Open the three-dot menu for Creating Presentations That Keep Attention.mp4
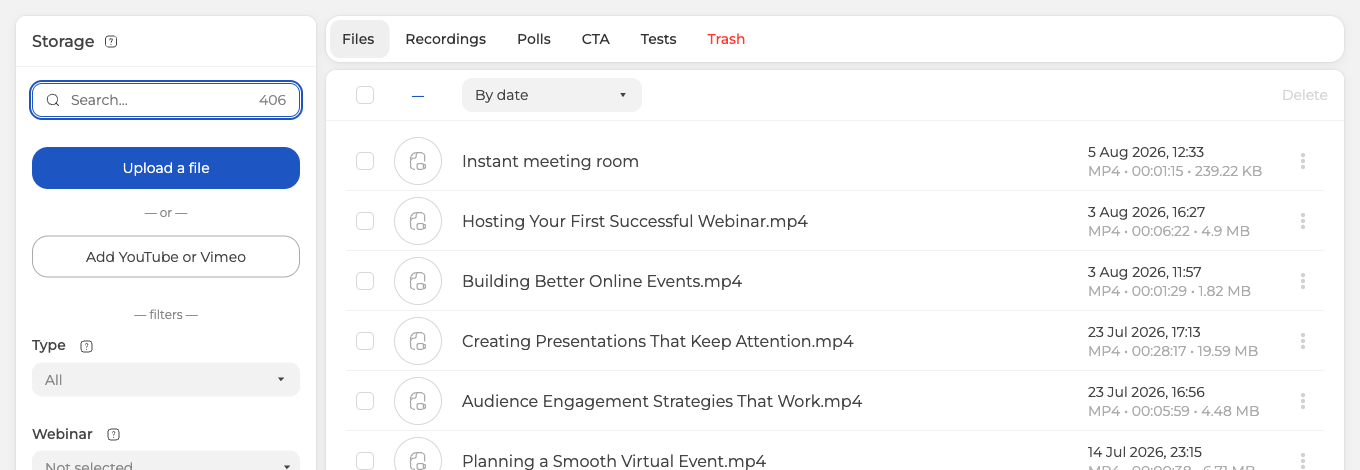This screenshot has width=1360, height=470. tap(1303, 341)
